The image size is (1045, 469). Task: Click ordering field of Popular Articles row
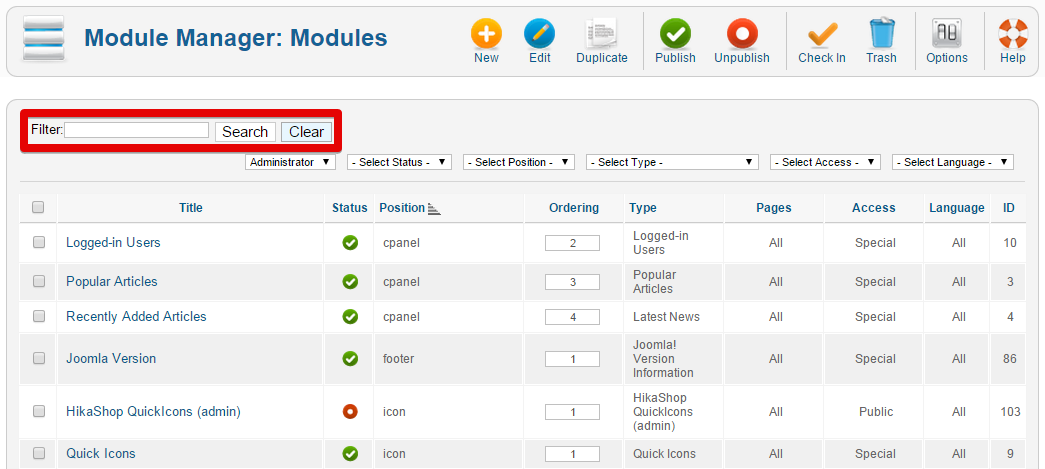click(572, 282)
